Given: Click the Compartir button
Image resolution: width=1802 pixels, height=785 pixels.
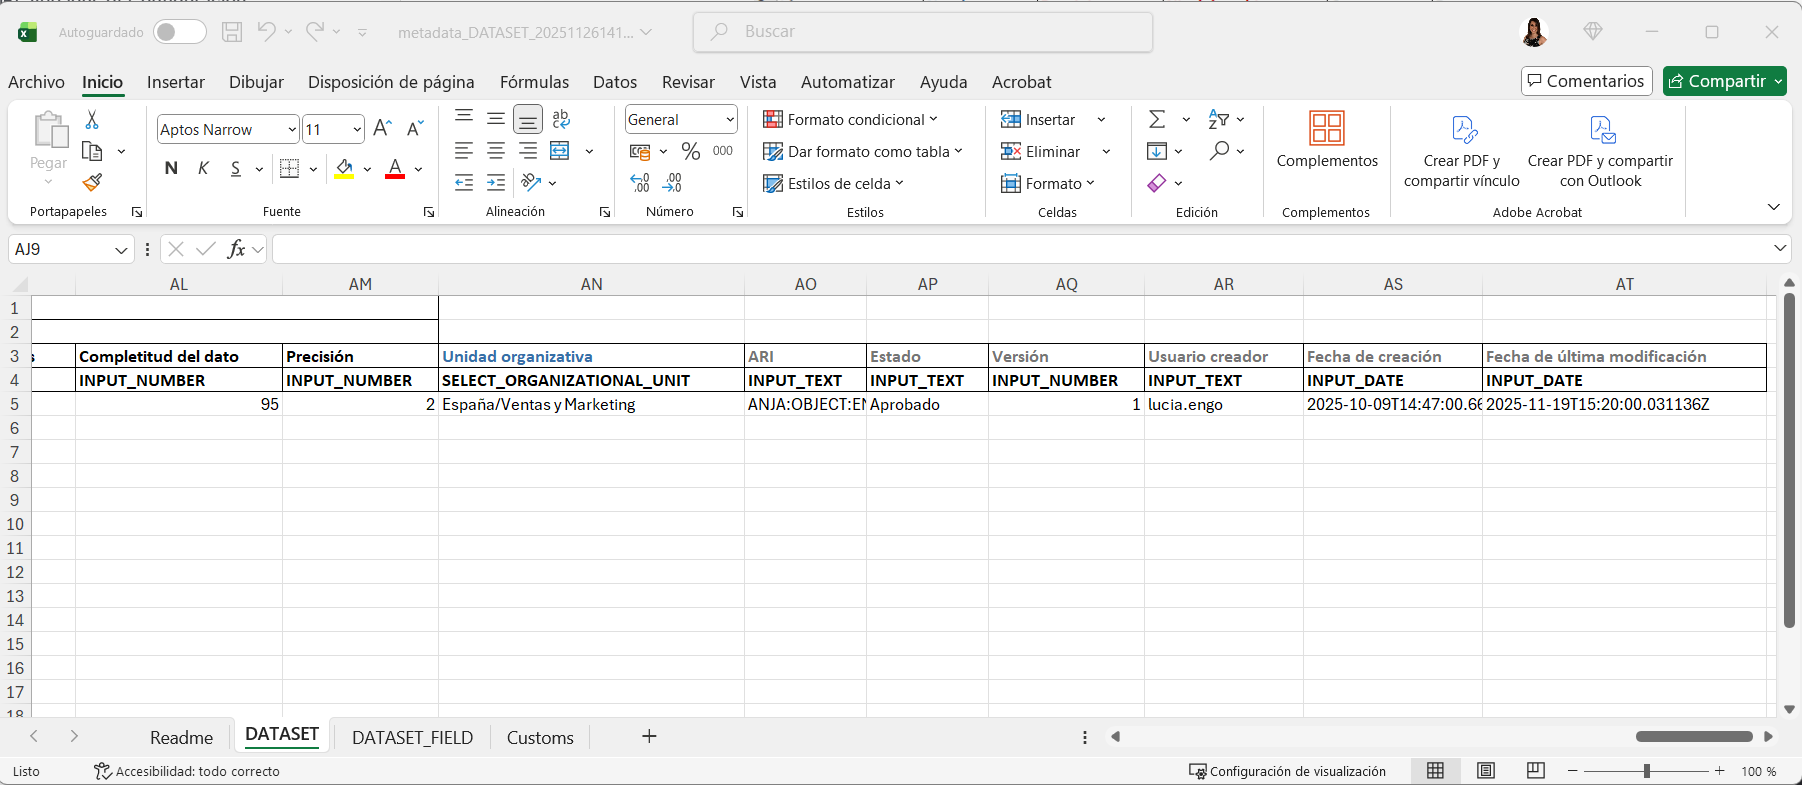Looking at the screenshot, I should click(1717, 81).
